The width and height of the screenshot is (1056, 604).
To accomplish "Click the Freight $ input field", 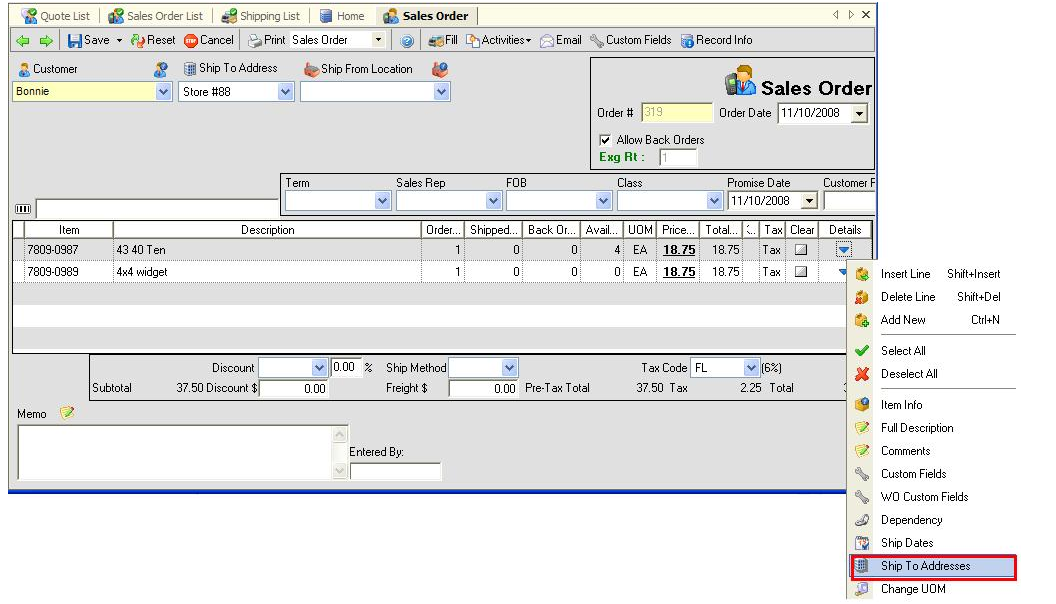I will (484, 389).
